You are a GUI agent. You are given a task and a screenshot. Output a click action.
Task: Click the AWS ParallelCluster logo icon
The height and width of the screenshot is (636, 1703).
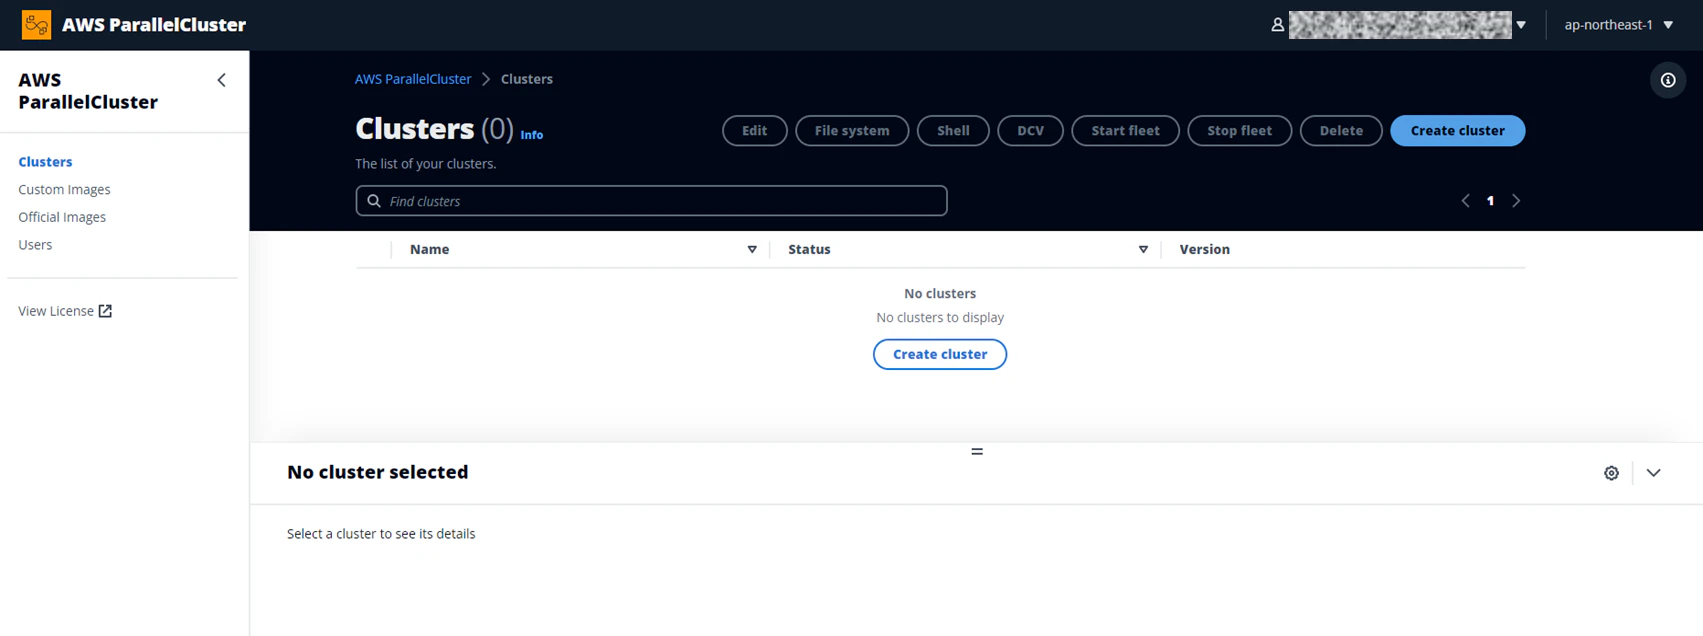tap(36, 25)
